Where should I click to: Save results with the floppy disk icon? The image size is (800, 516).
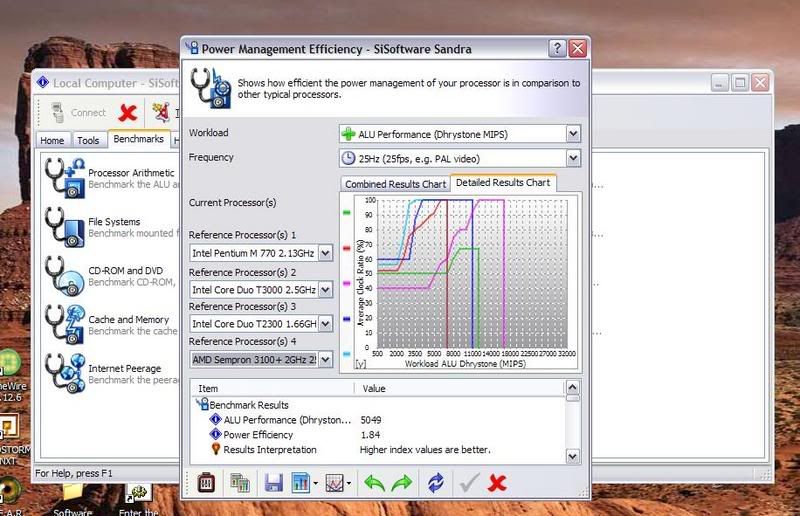coord(274,482)
